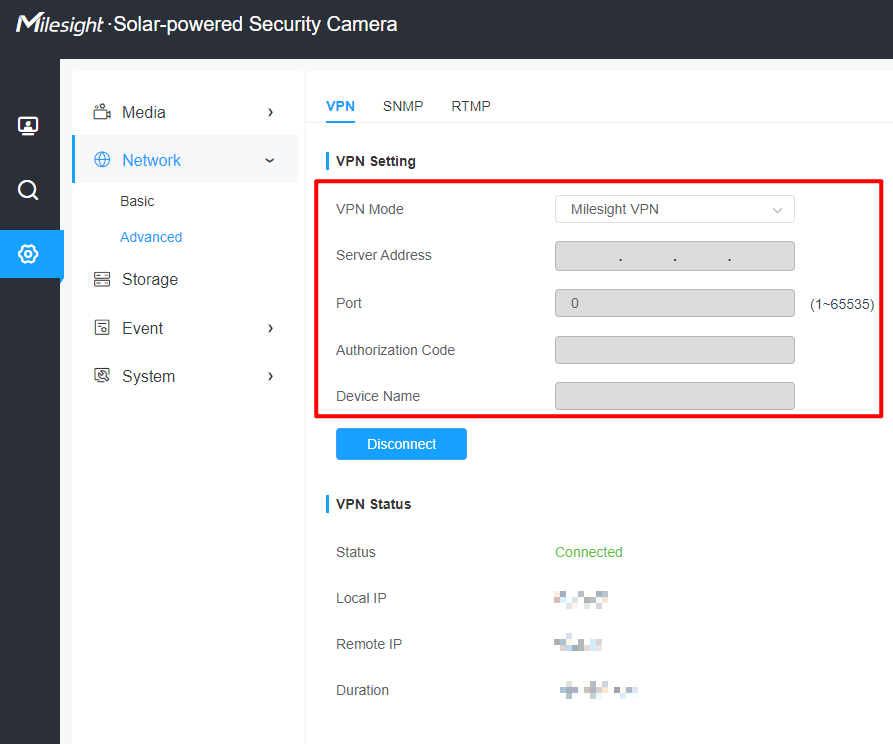Switch to the SNMP tab

pyautogui.click(x=403, y=107)
